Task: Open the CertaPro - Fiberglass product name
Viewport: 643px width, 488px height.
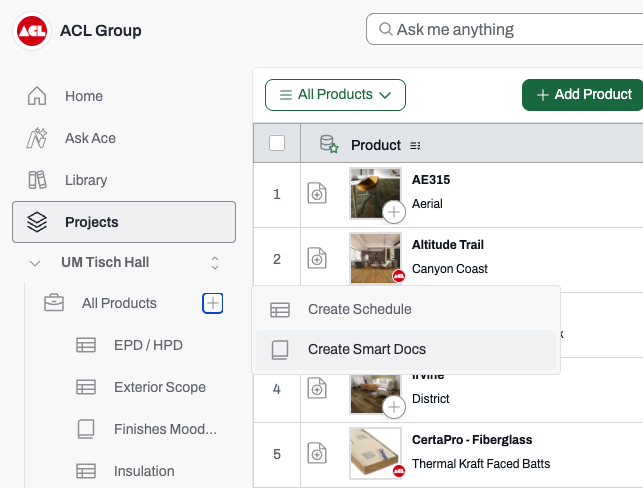Action: pos(472,440)
